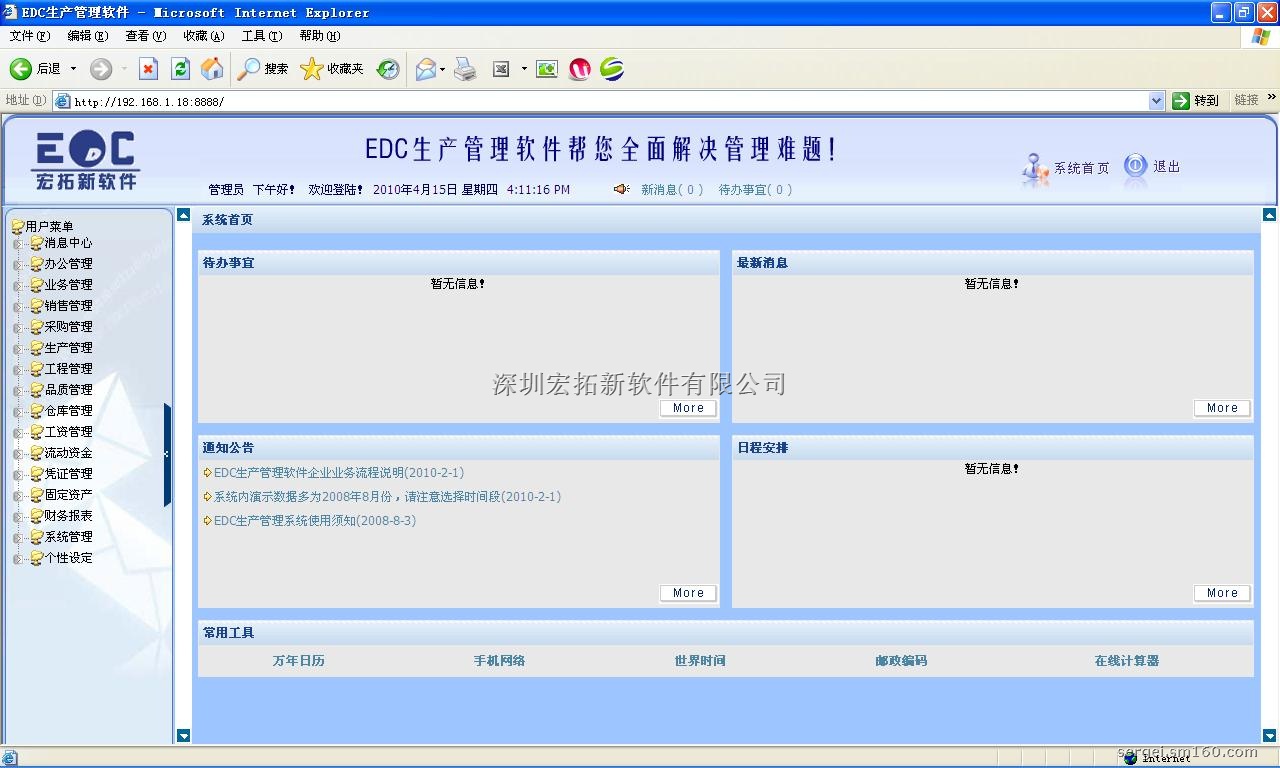Click the Print toolbar icon
Screen dimensions: 1280x768
465,69
